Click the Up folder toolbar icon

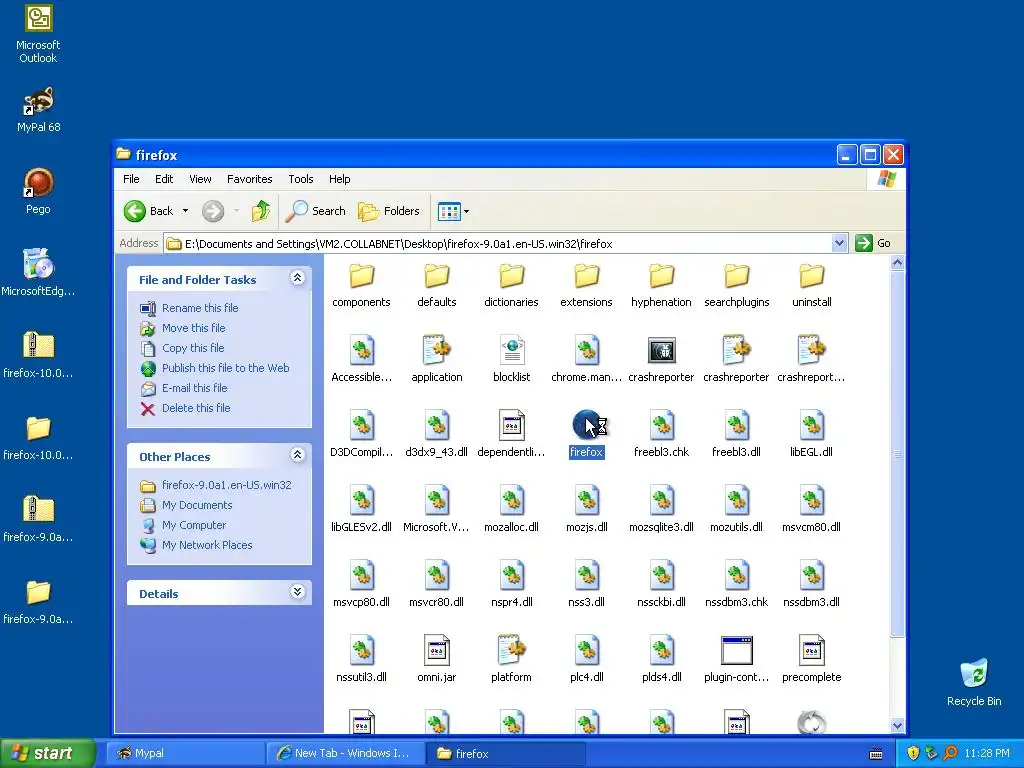261,211
